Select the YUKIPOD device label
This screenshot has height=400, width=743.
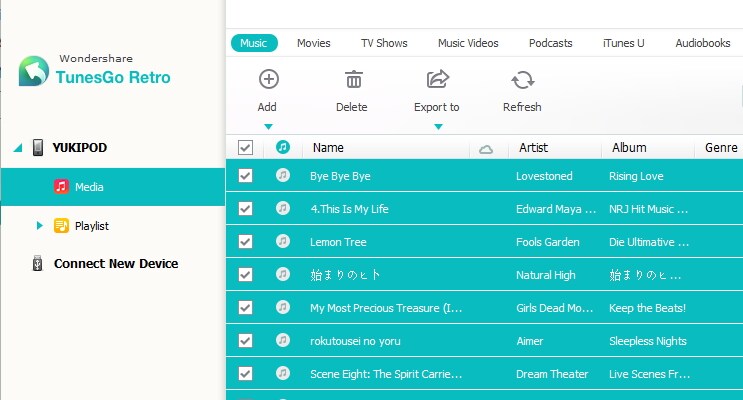point(80,148)
